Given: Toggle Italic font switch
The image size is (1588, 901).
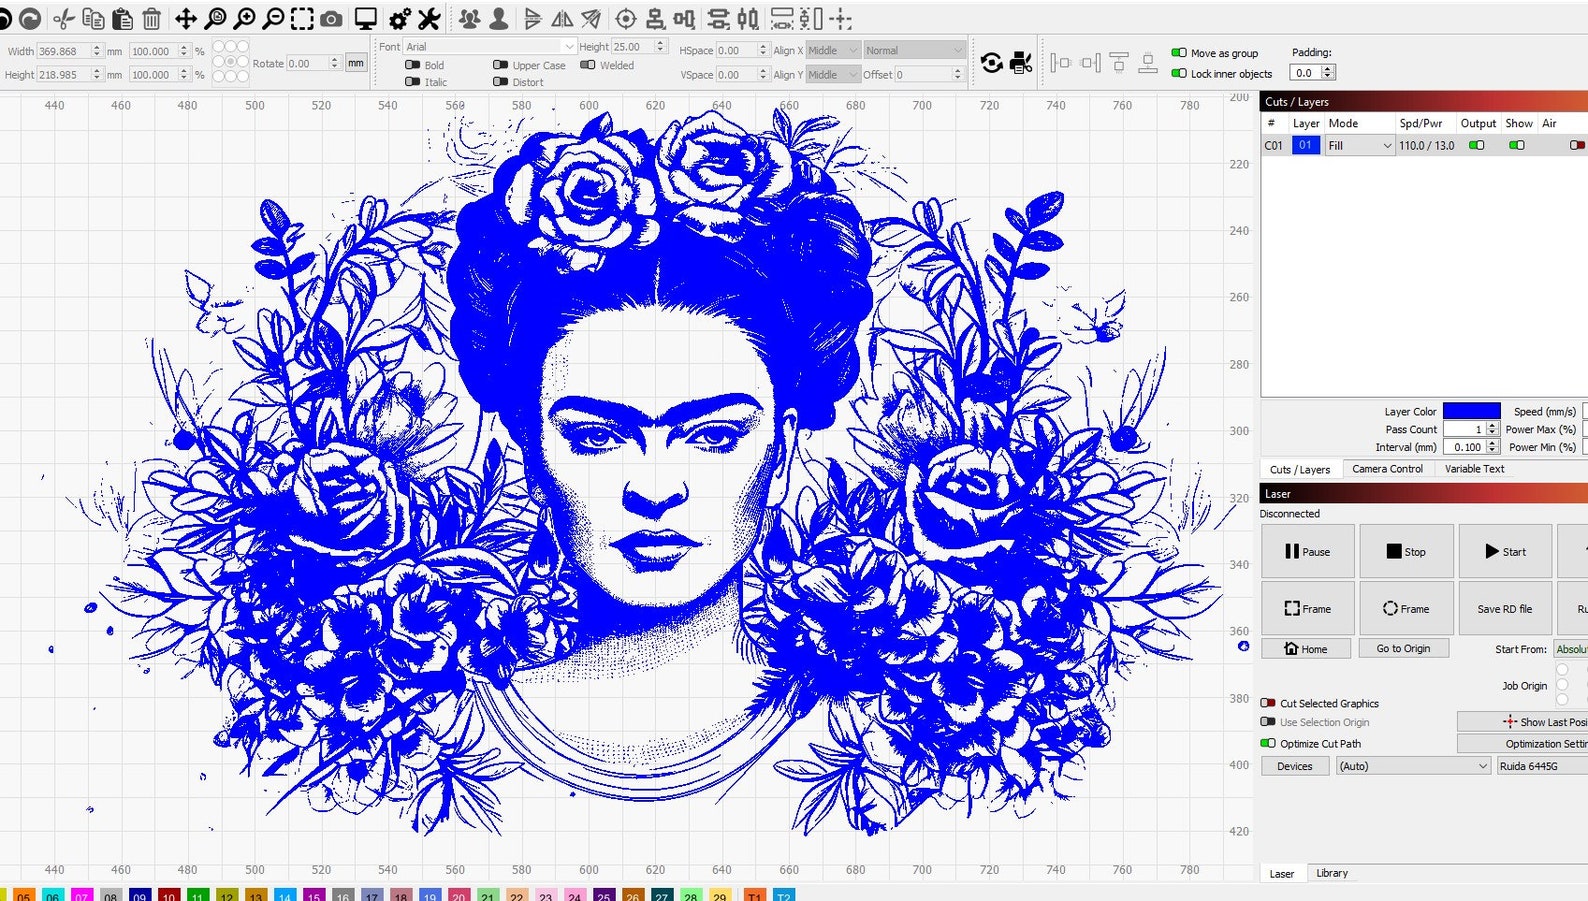Looking at the screenshot, I should tap(412, 82).
